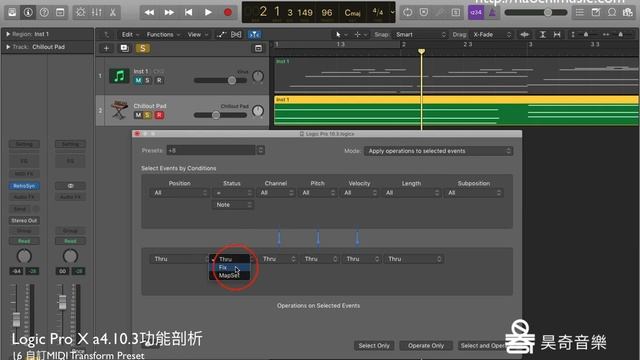Image resolution: width=640 pixels, height=360 pixels.
Task: Adjust Inst 1 track volume slider
Action: (220, 80)
